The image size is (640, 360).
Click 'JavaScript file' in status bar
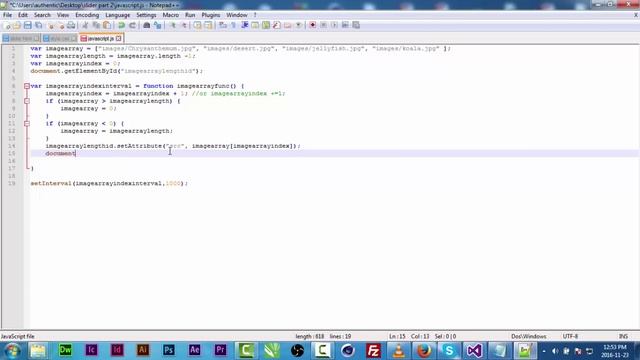click(18, 337)
